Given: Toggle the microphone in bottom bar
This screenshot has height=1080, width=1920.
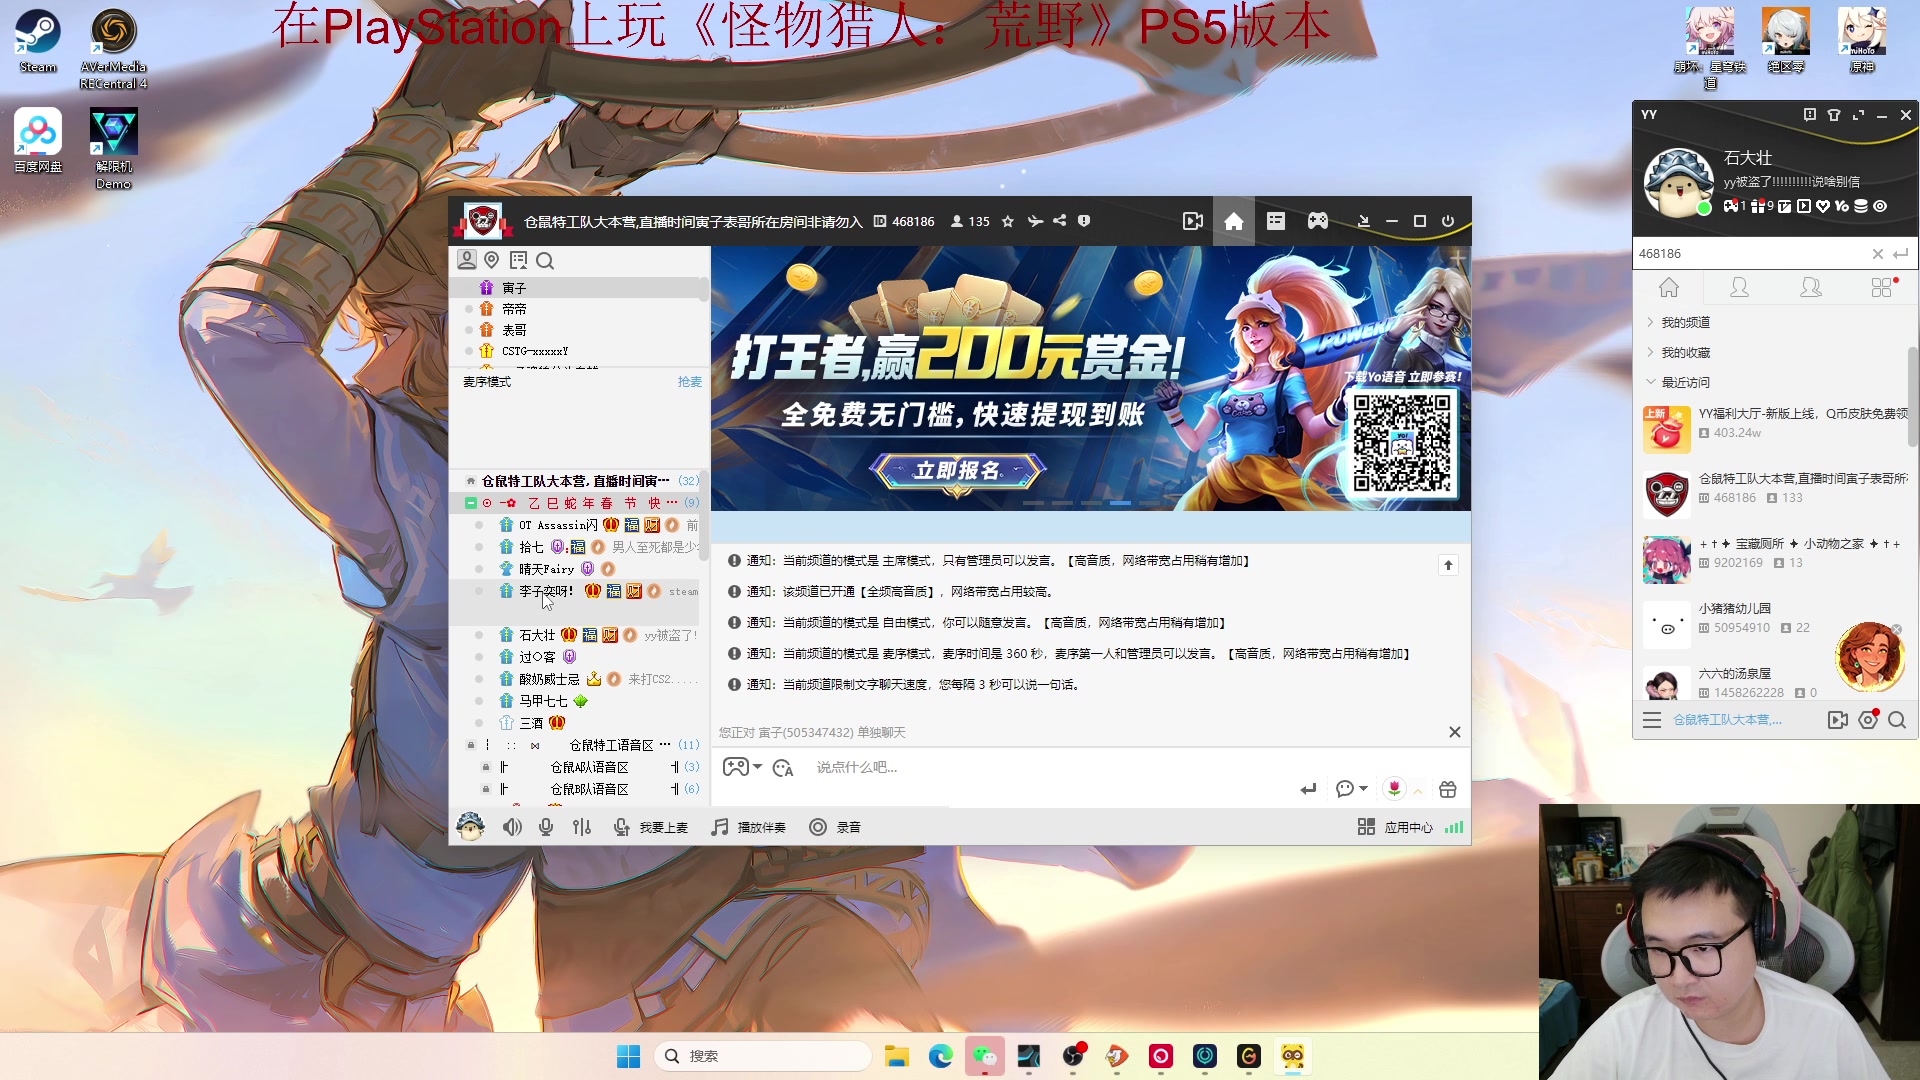Looking at the screenshot, I should point(546,827).
